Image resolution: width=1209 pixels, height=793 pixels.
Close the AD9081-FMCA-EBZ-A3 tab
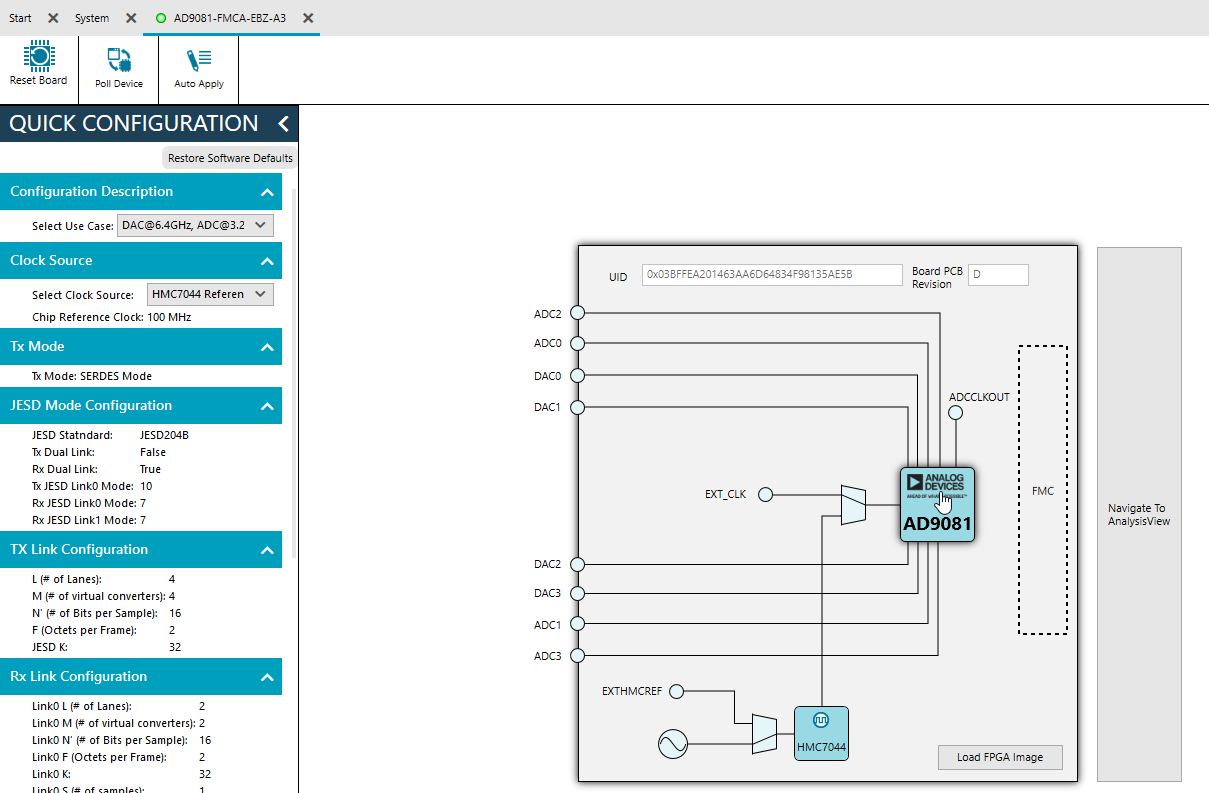pos(308,18)
